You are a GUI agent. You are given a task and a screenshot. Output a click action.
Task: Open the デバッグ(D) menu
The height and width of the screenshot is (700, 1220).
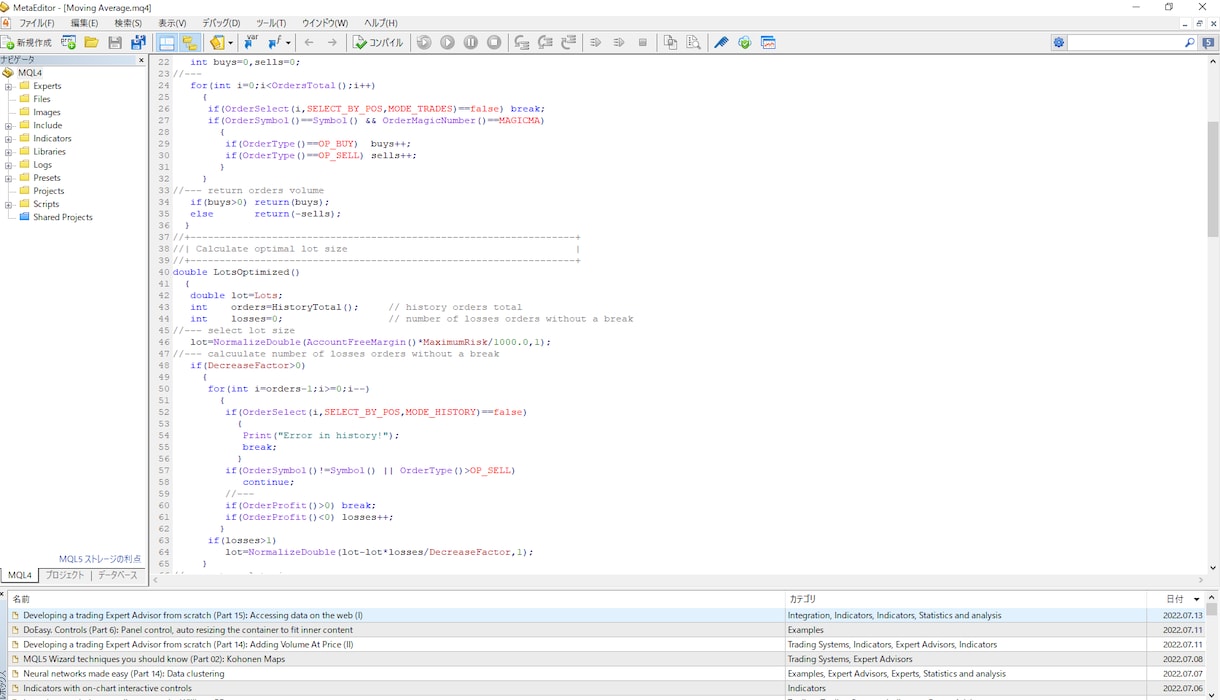[x=221, y=23]
